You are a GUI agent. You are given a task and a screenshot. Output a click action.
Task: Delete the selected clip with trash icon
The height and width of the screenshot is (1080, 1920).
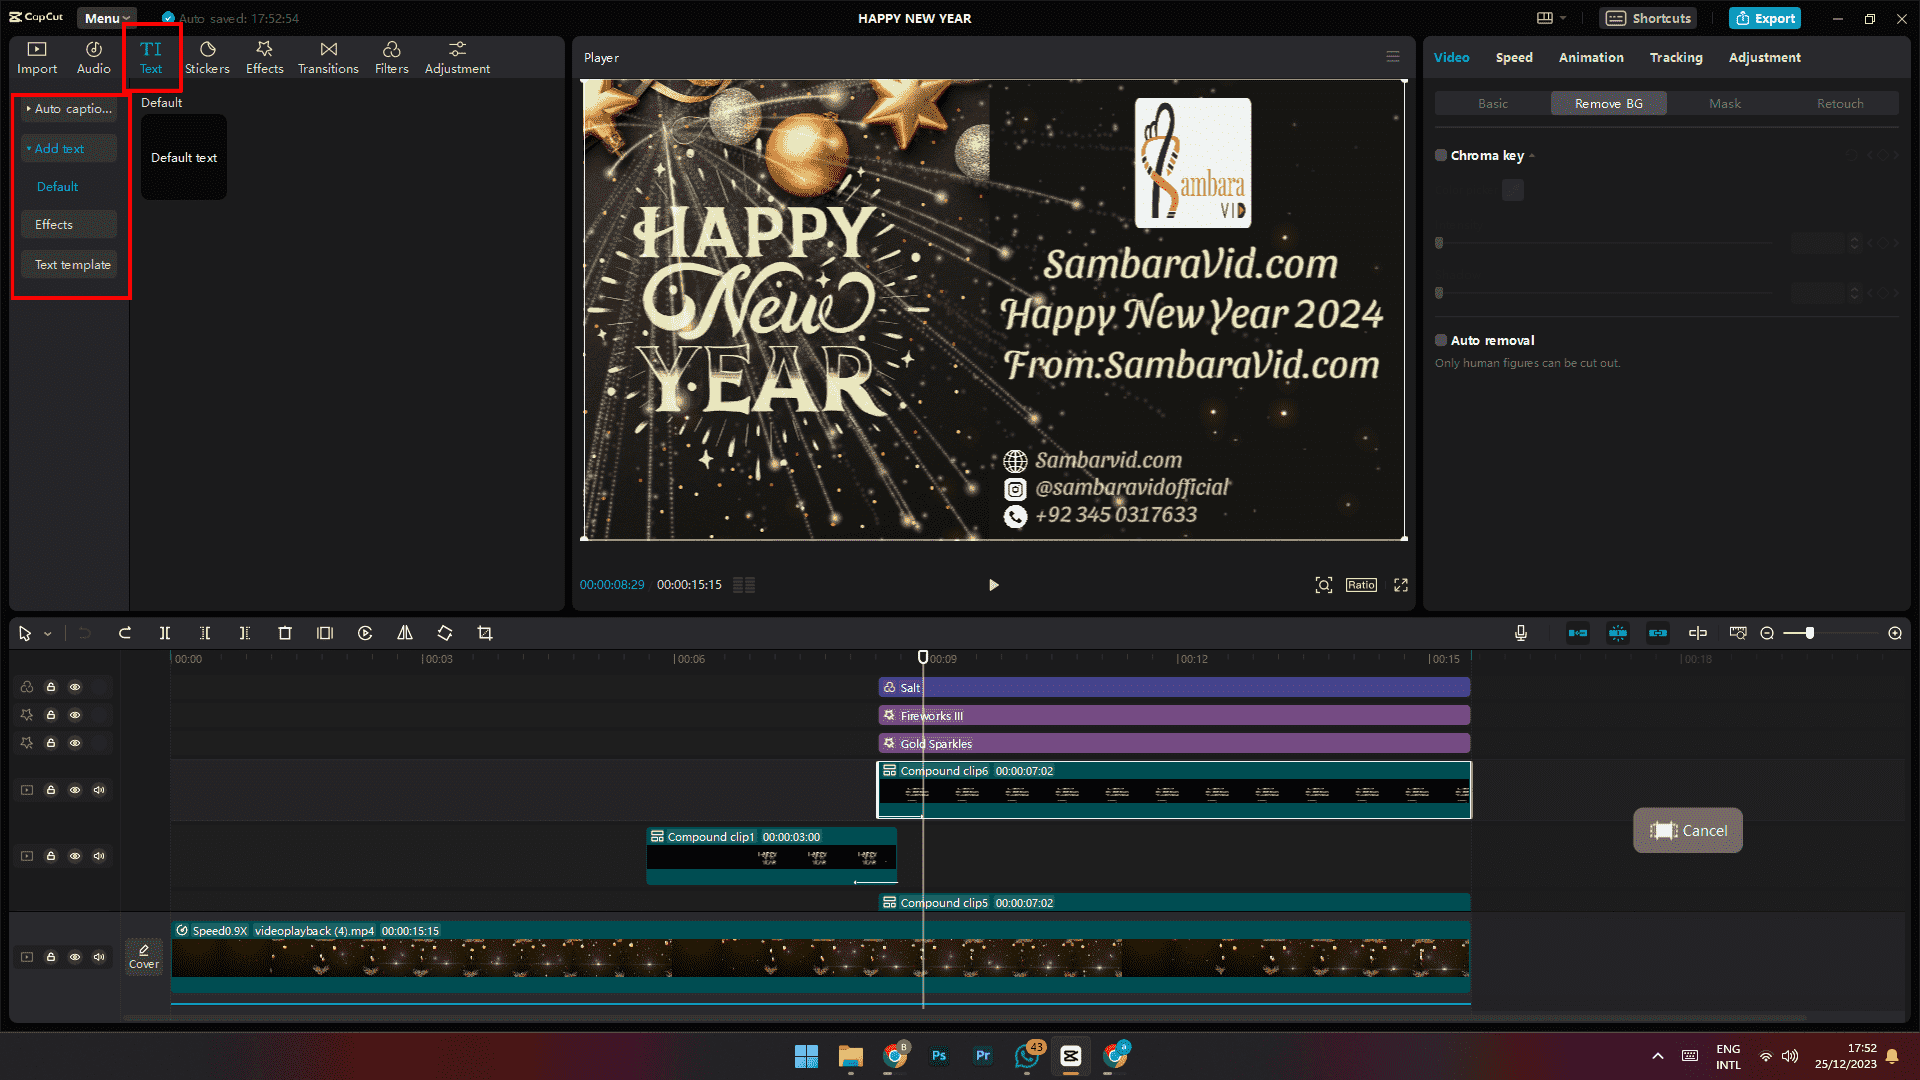click(x=285, y=633)
